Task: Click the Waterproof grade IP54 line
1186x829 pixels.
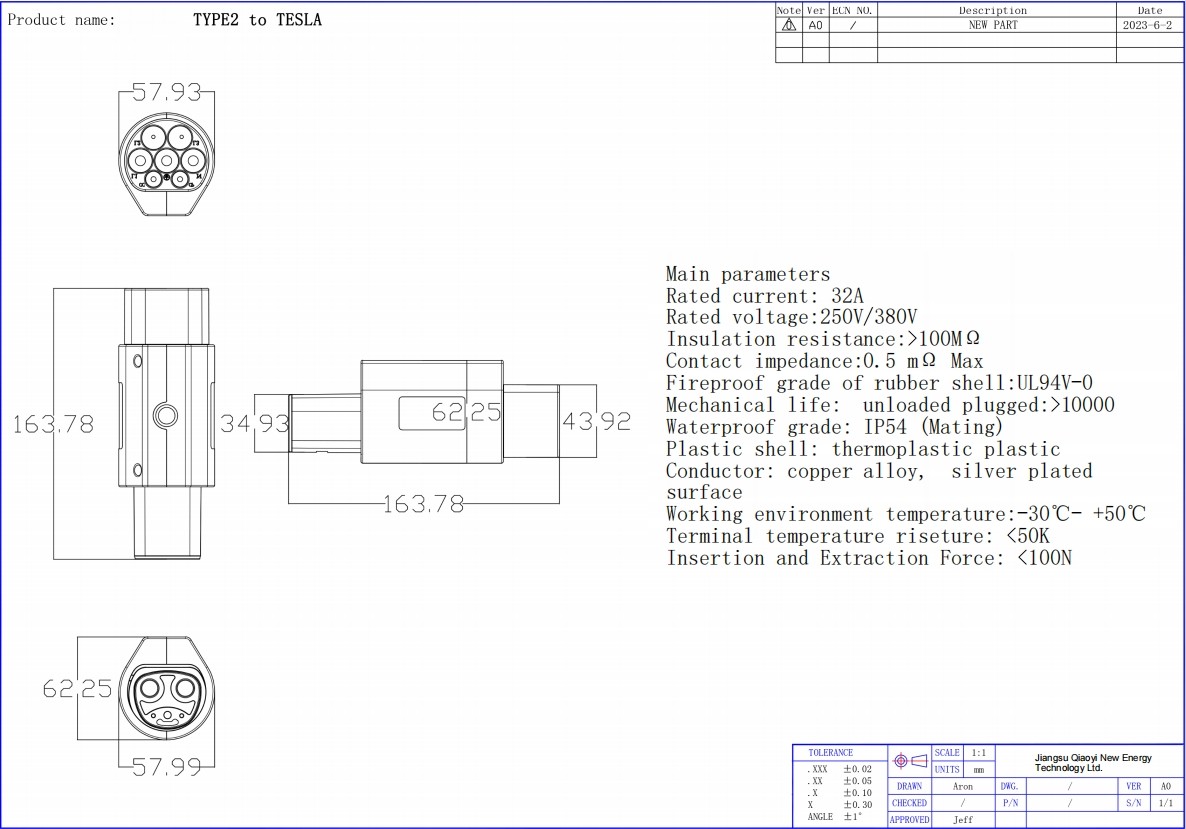Action: (x=834, y=427)
